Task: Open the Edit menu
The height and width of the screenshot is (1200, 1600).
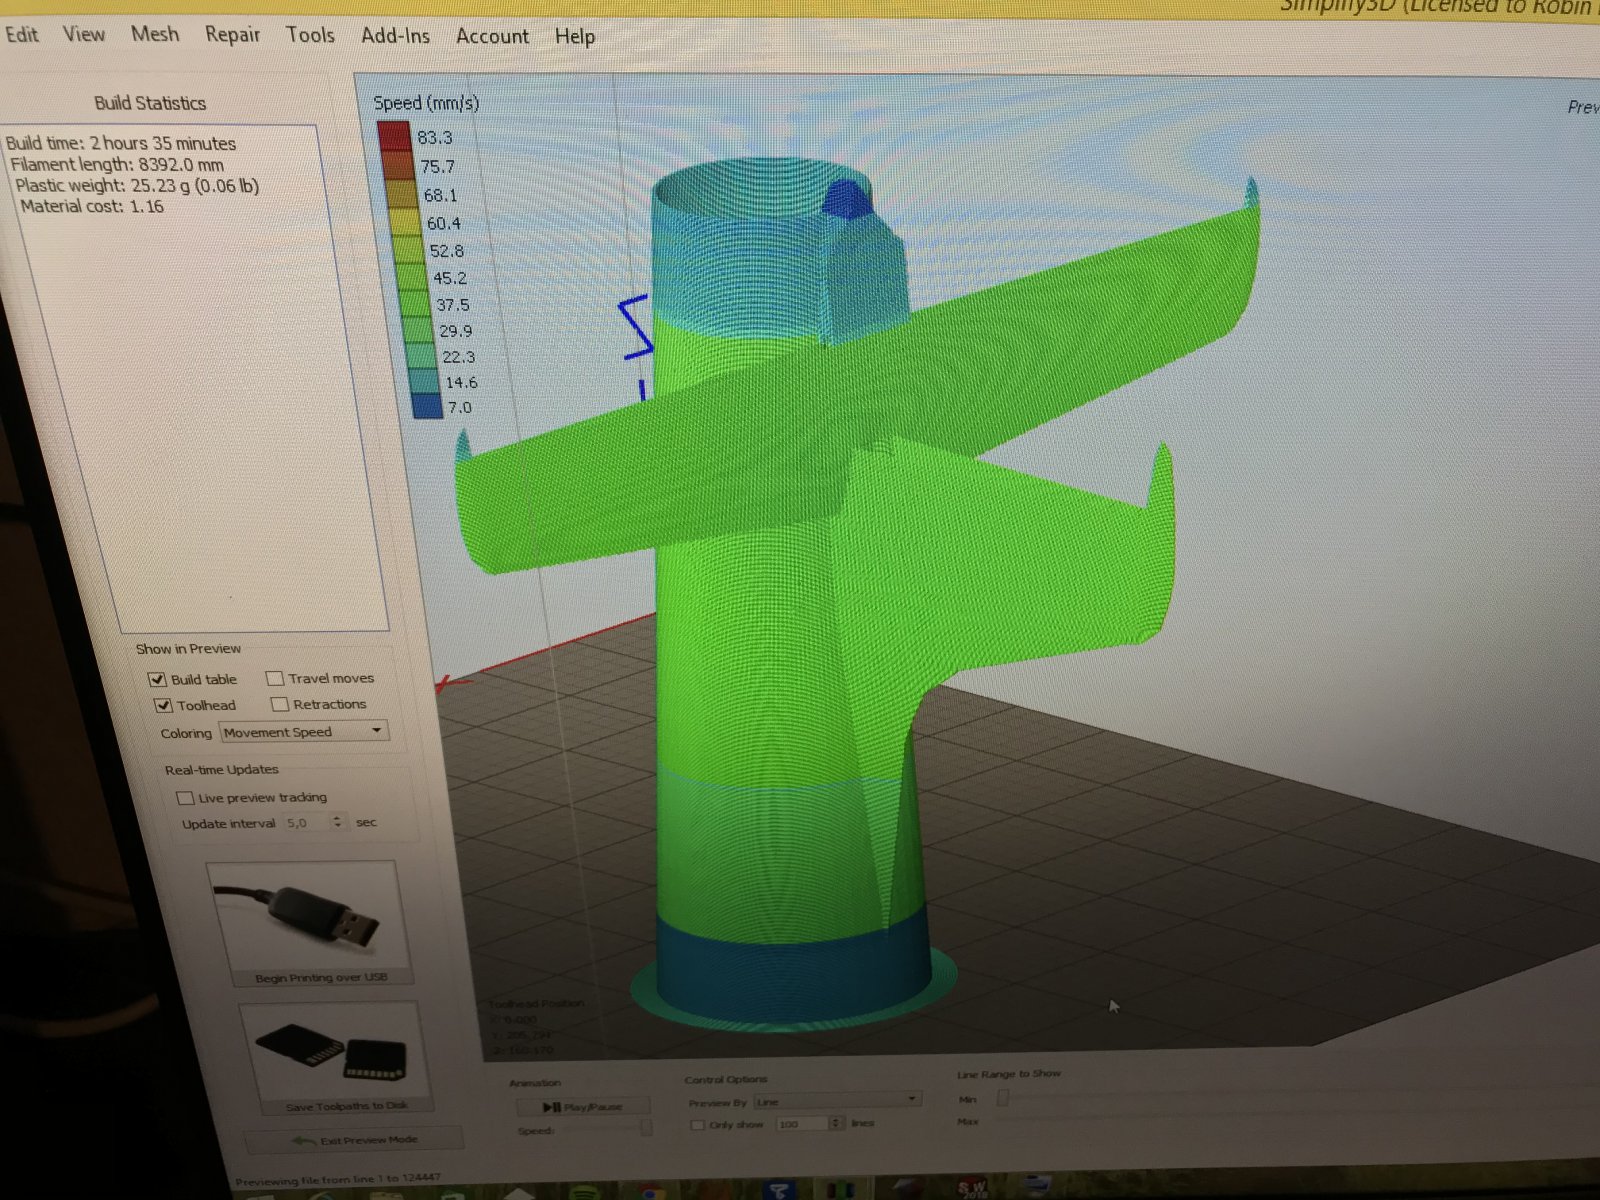Action: pos(22,34)
